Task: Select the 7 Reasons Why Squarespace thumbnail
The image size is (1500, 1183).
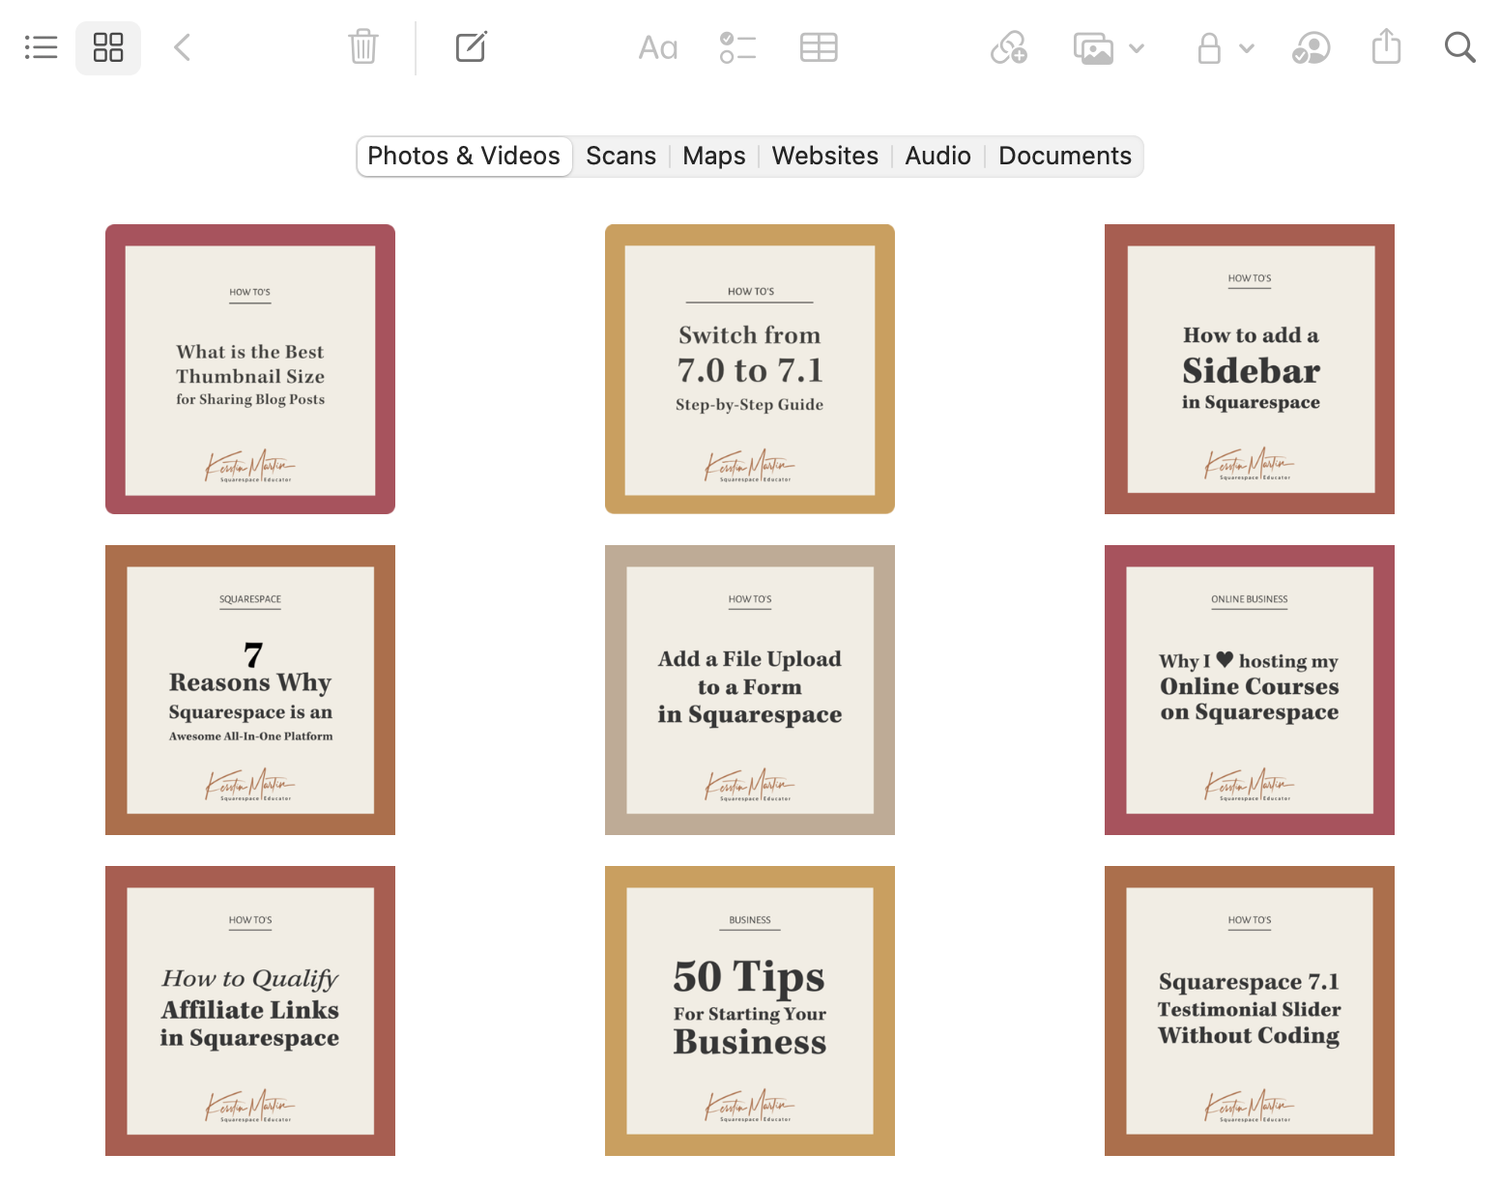Action: [x=250, y=690]
